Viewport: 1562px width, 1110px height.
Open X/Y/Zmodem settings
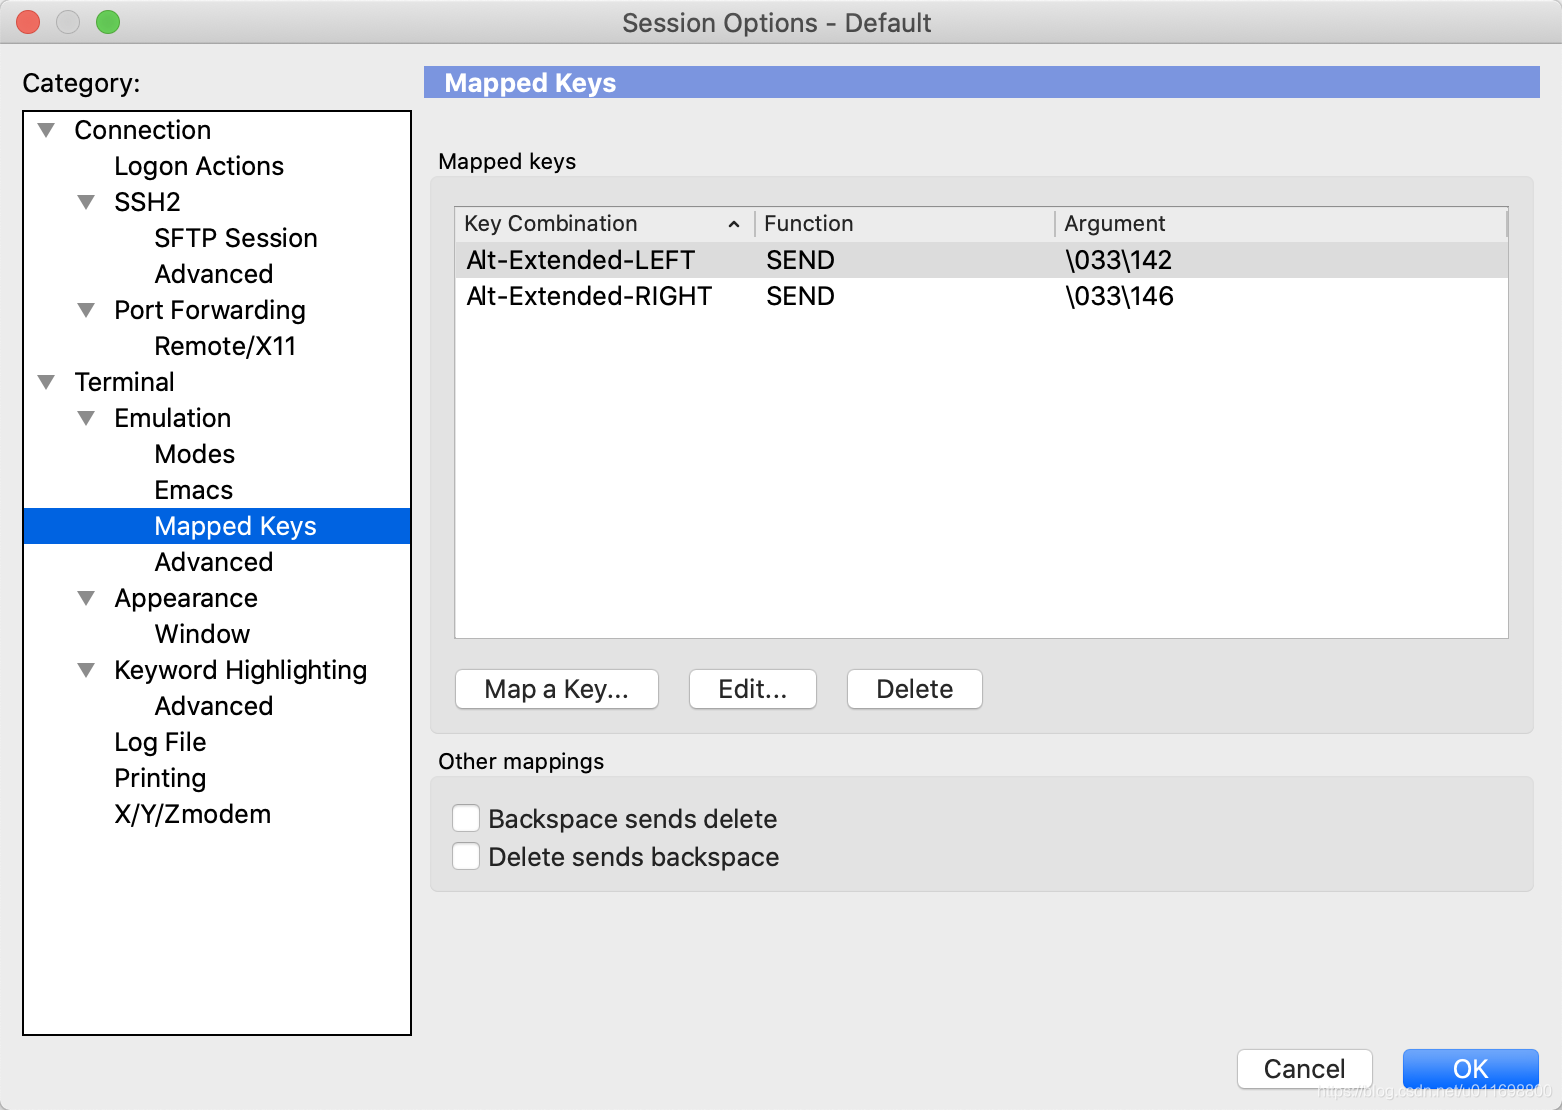point(193,814)
